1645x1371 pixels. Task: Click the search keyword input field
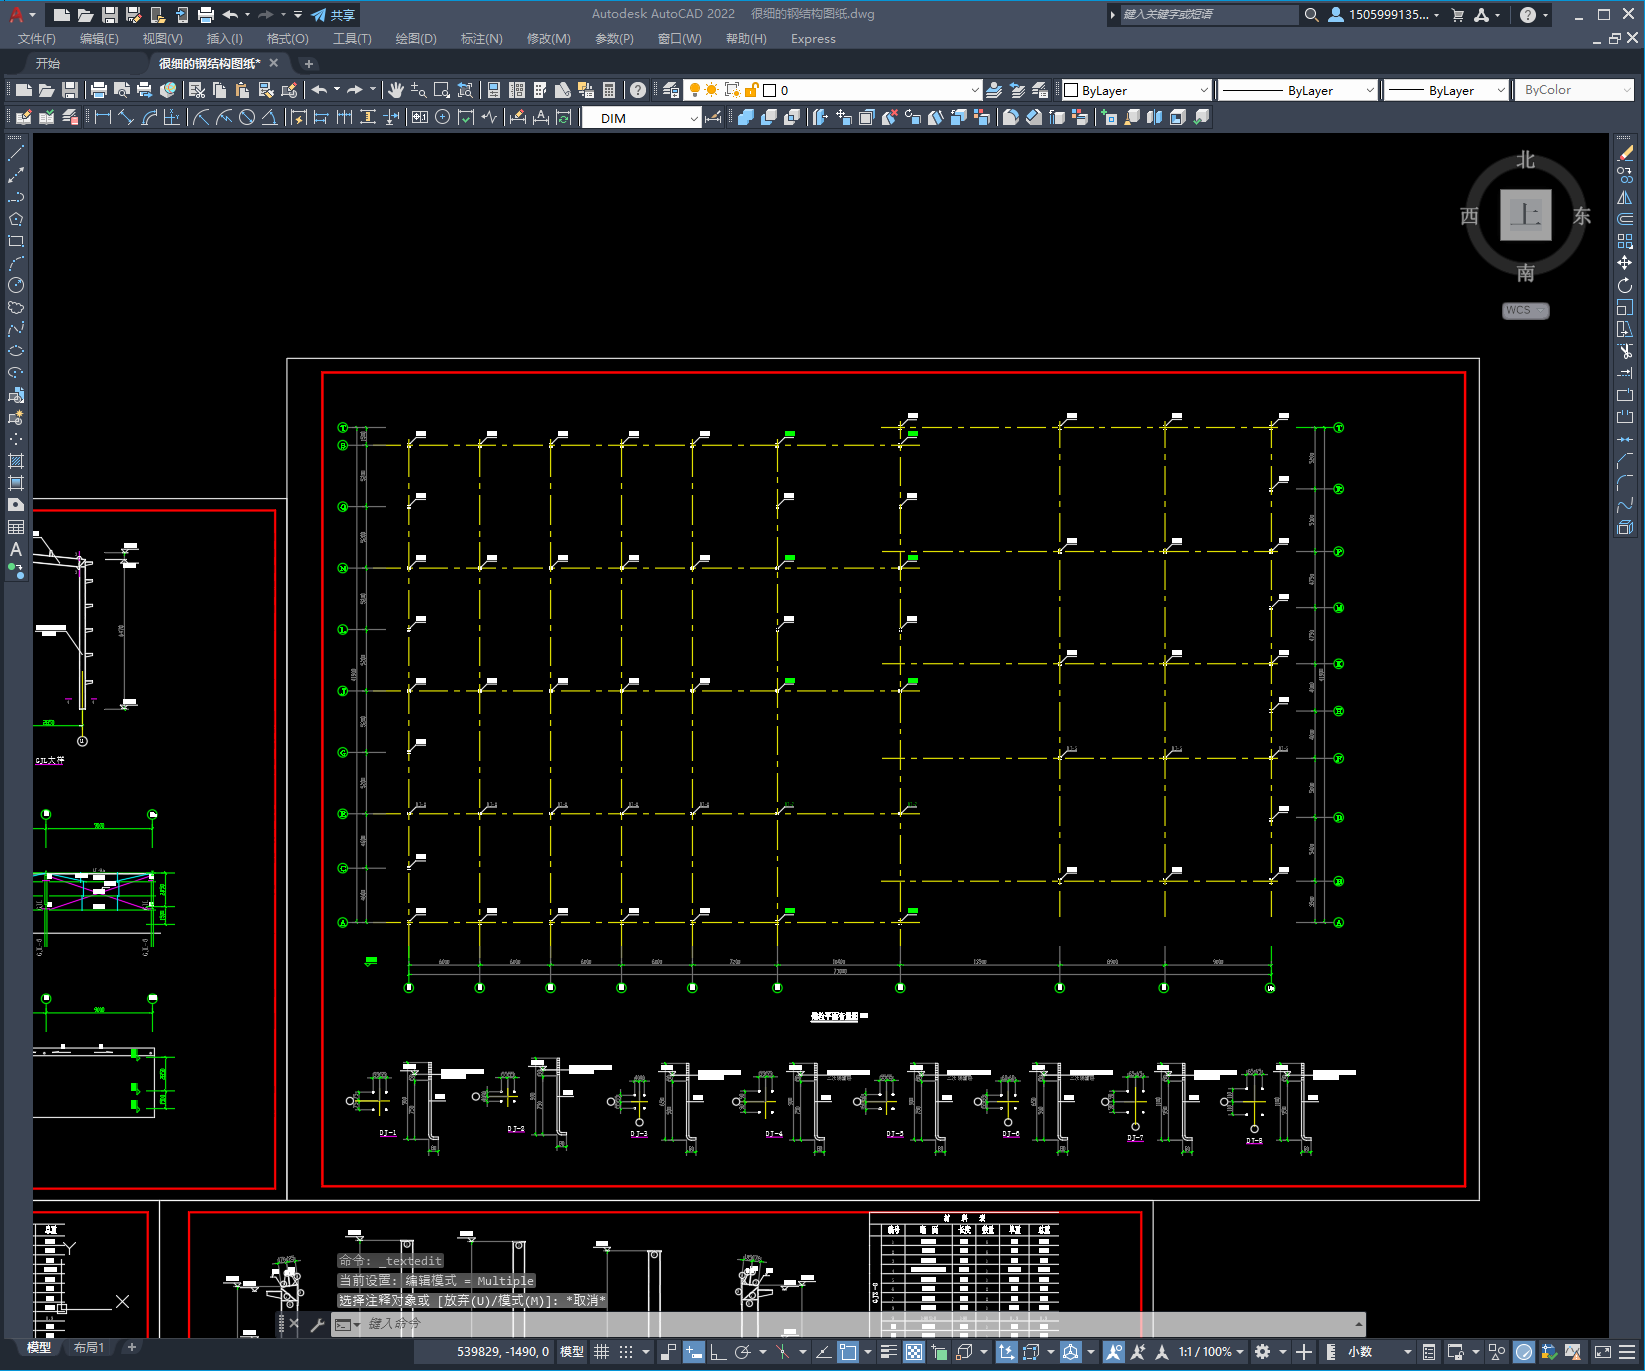click(1208, 14)
